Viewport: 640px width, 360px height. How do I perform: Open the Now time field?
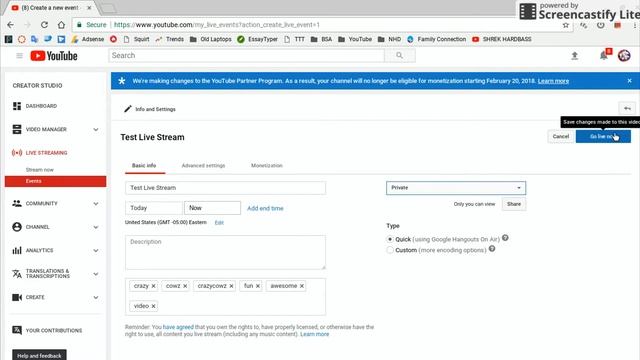212,208
